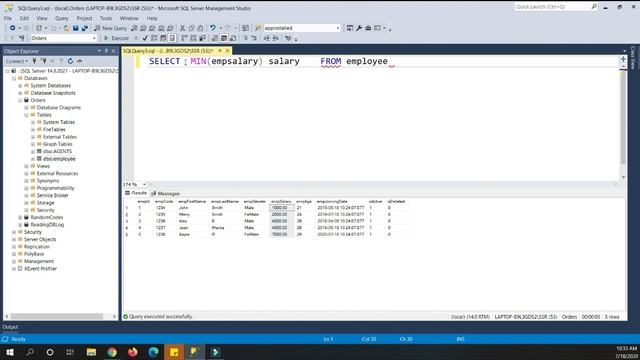This screenshot has width=640, height=360.
Task: Click the MIN keyword in the query
Action: (x=198, y=61)
